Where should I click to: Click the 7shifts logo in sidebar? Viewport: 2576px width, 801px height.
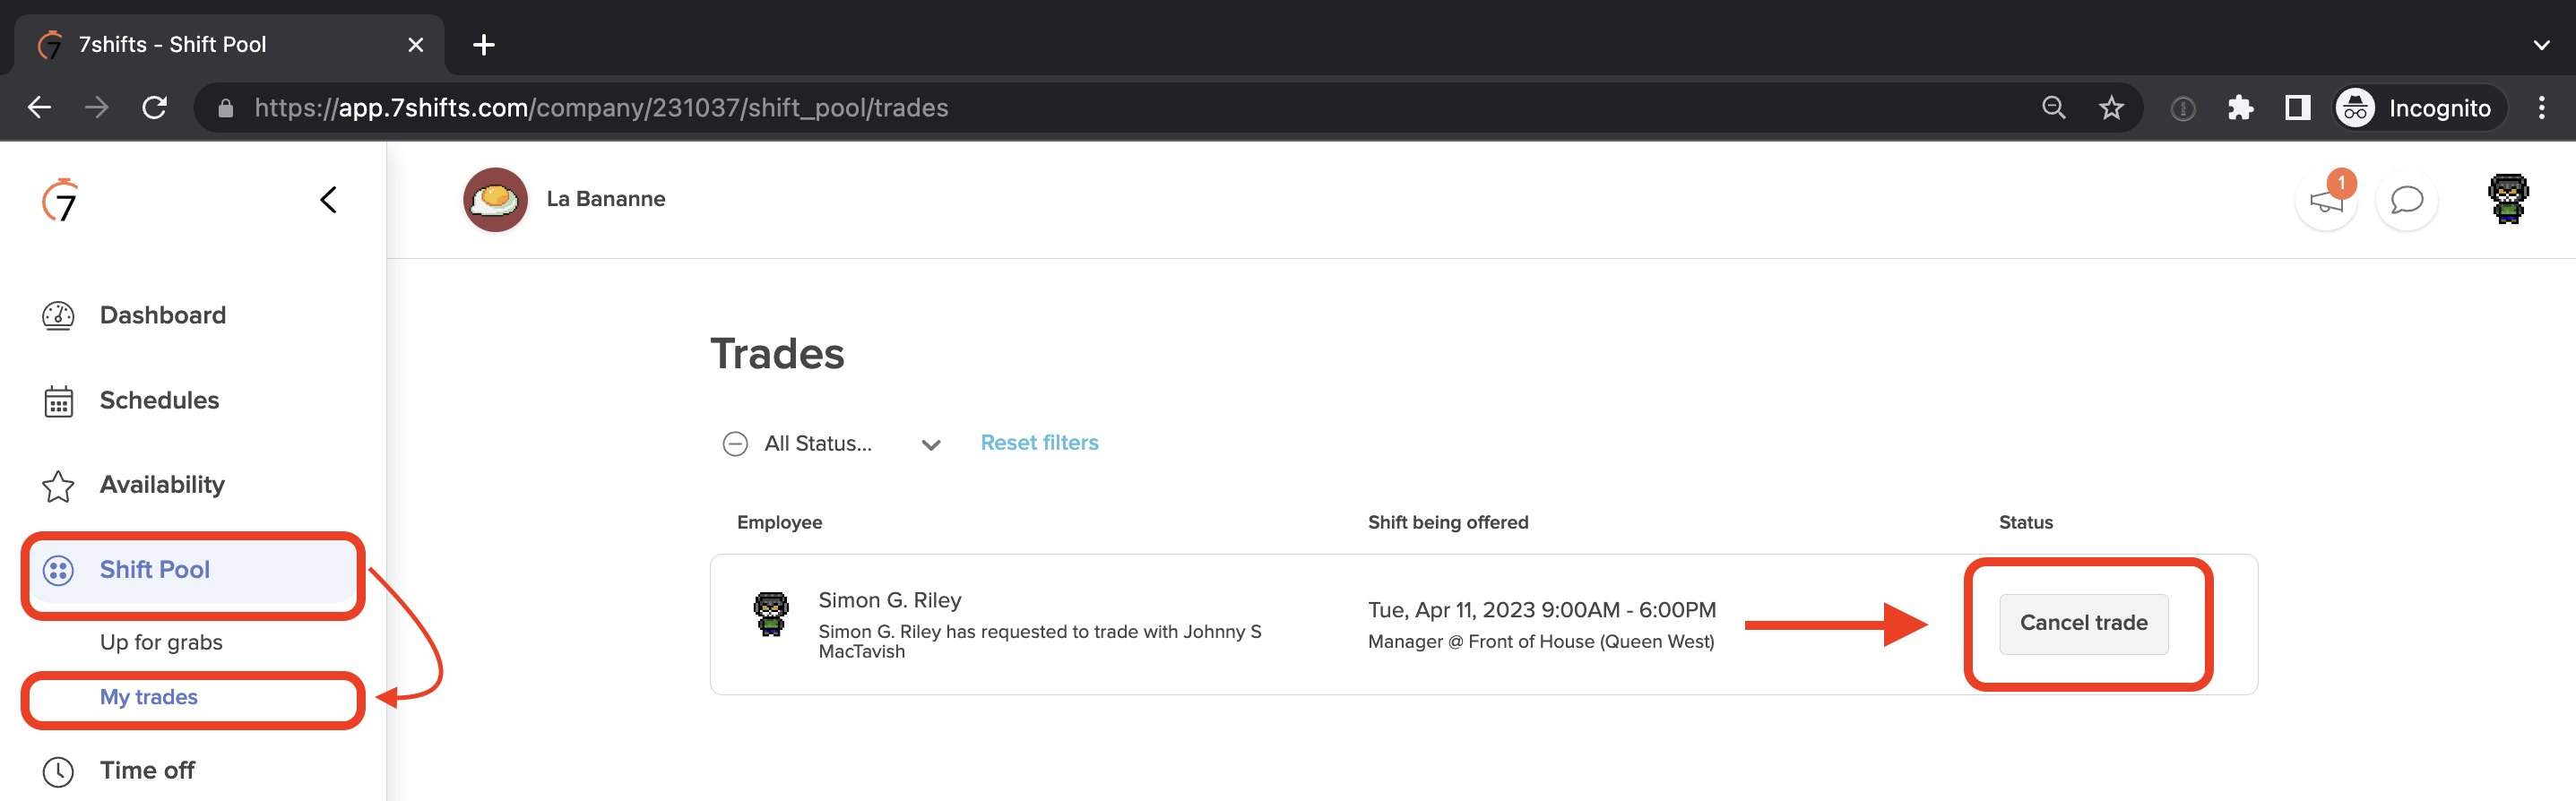click(x=60, y=200)
